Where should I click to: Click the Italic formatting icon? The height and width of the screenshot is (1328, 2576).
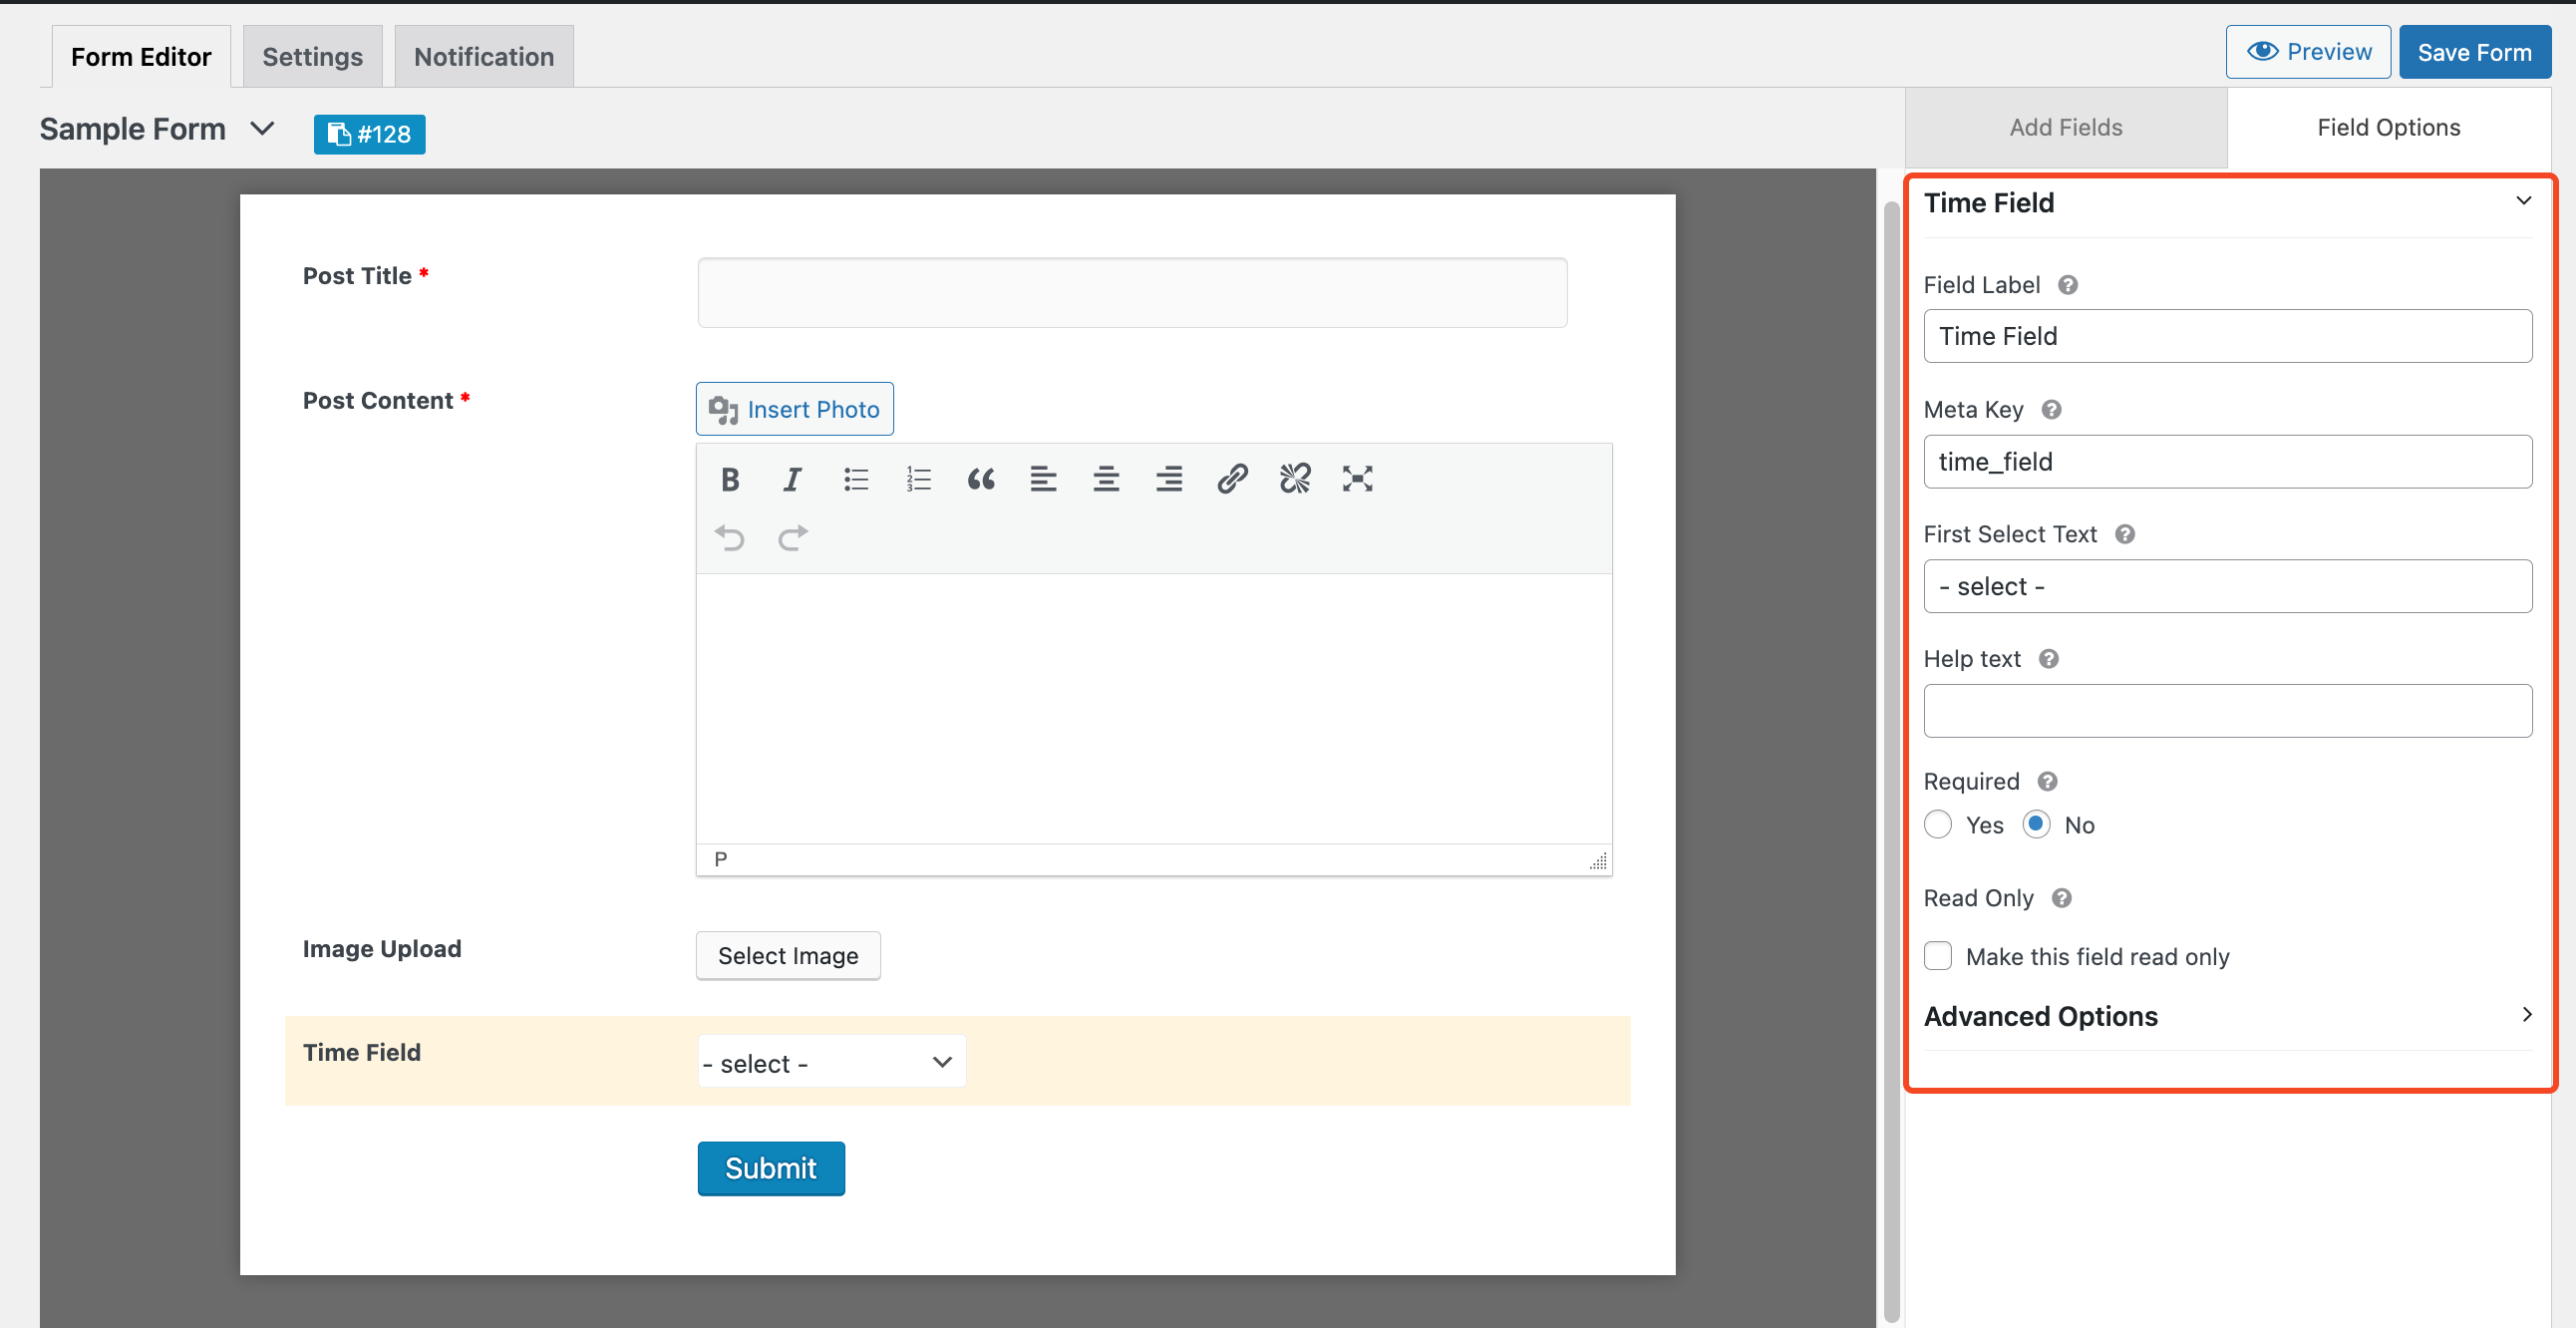tap(791, 480)
